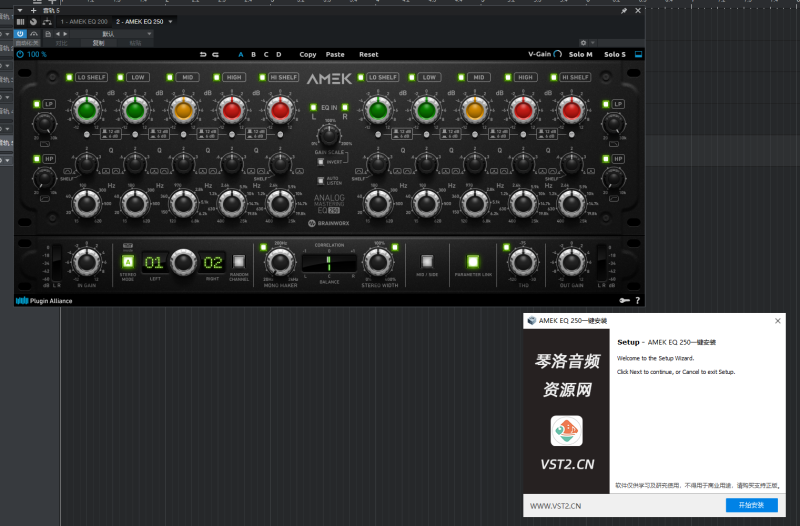
Task: Click the OUT GAIN knob
Action: click(x=571, y=262)
